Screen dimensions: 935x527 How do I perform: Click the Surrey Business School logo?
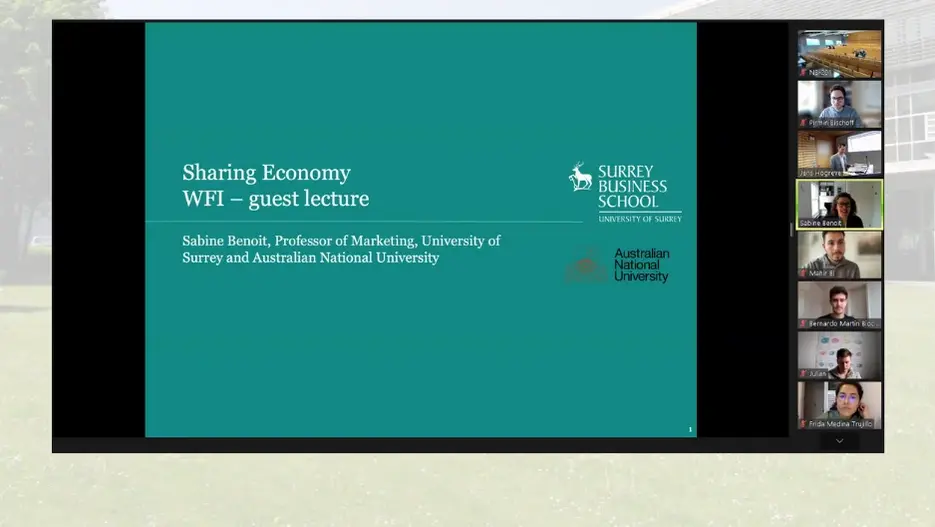point(624,192)
